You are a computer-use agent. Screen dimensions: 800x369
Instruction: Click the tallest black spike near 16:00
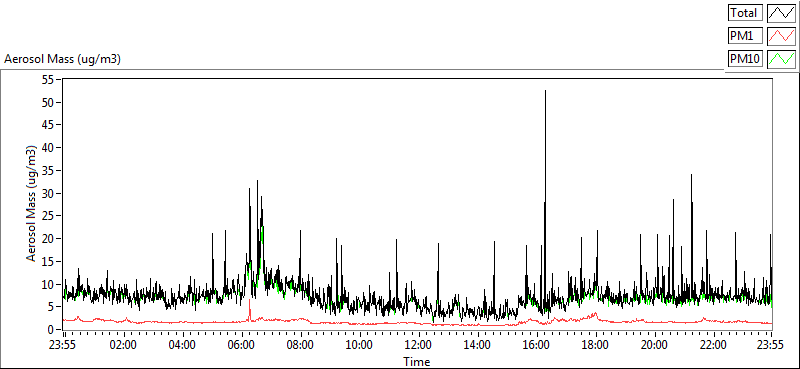[545, 92]
